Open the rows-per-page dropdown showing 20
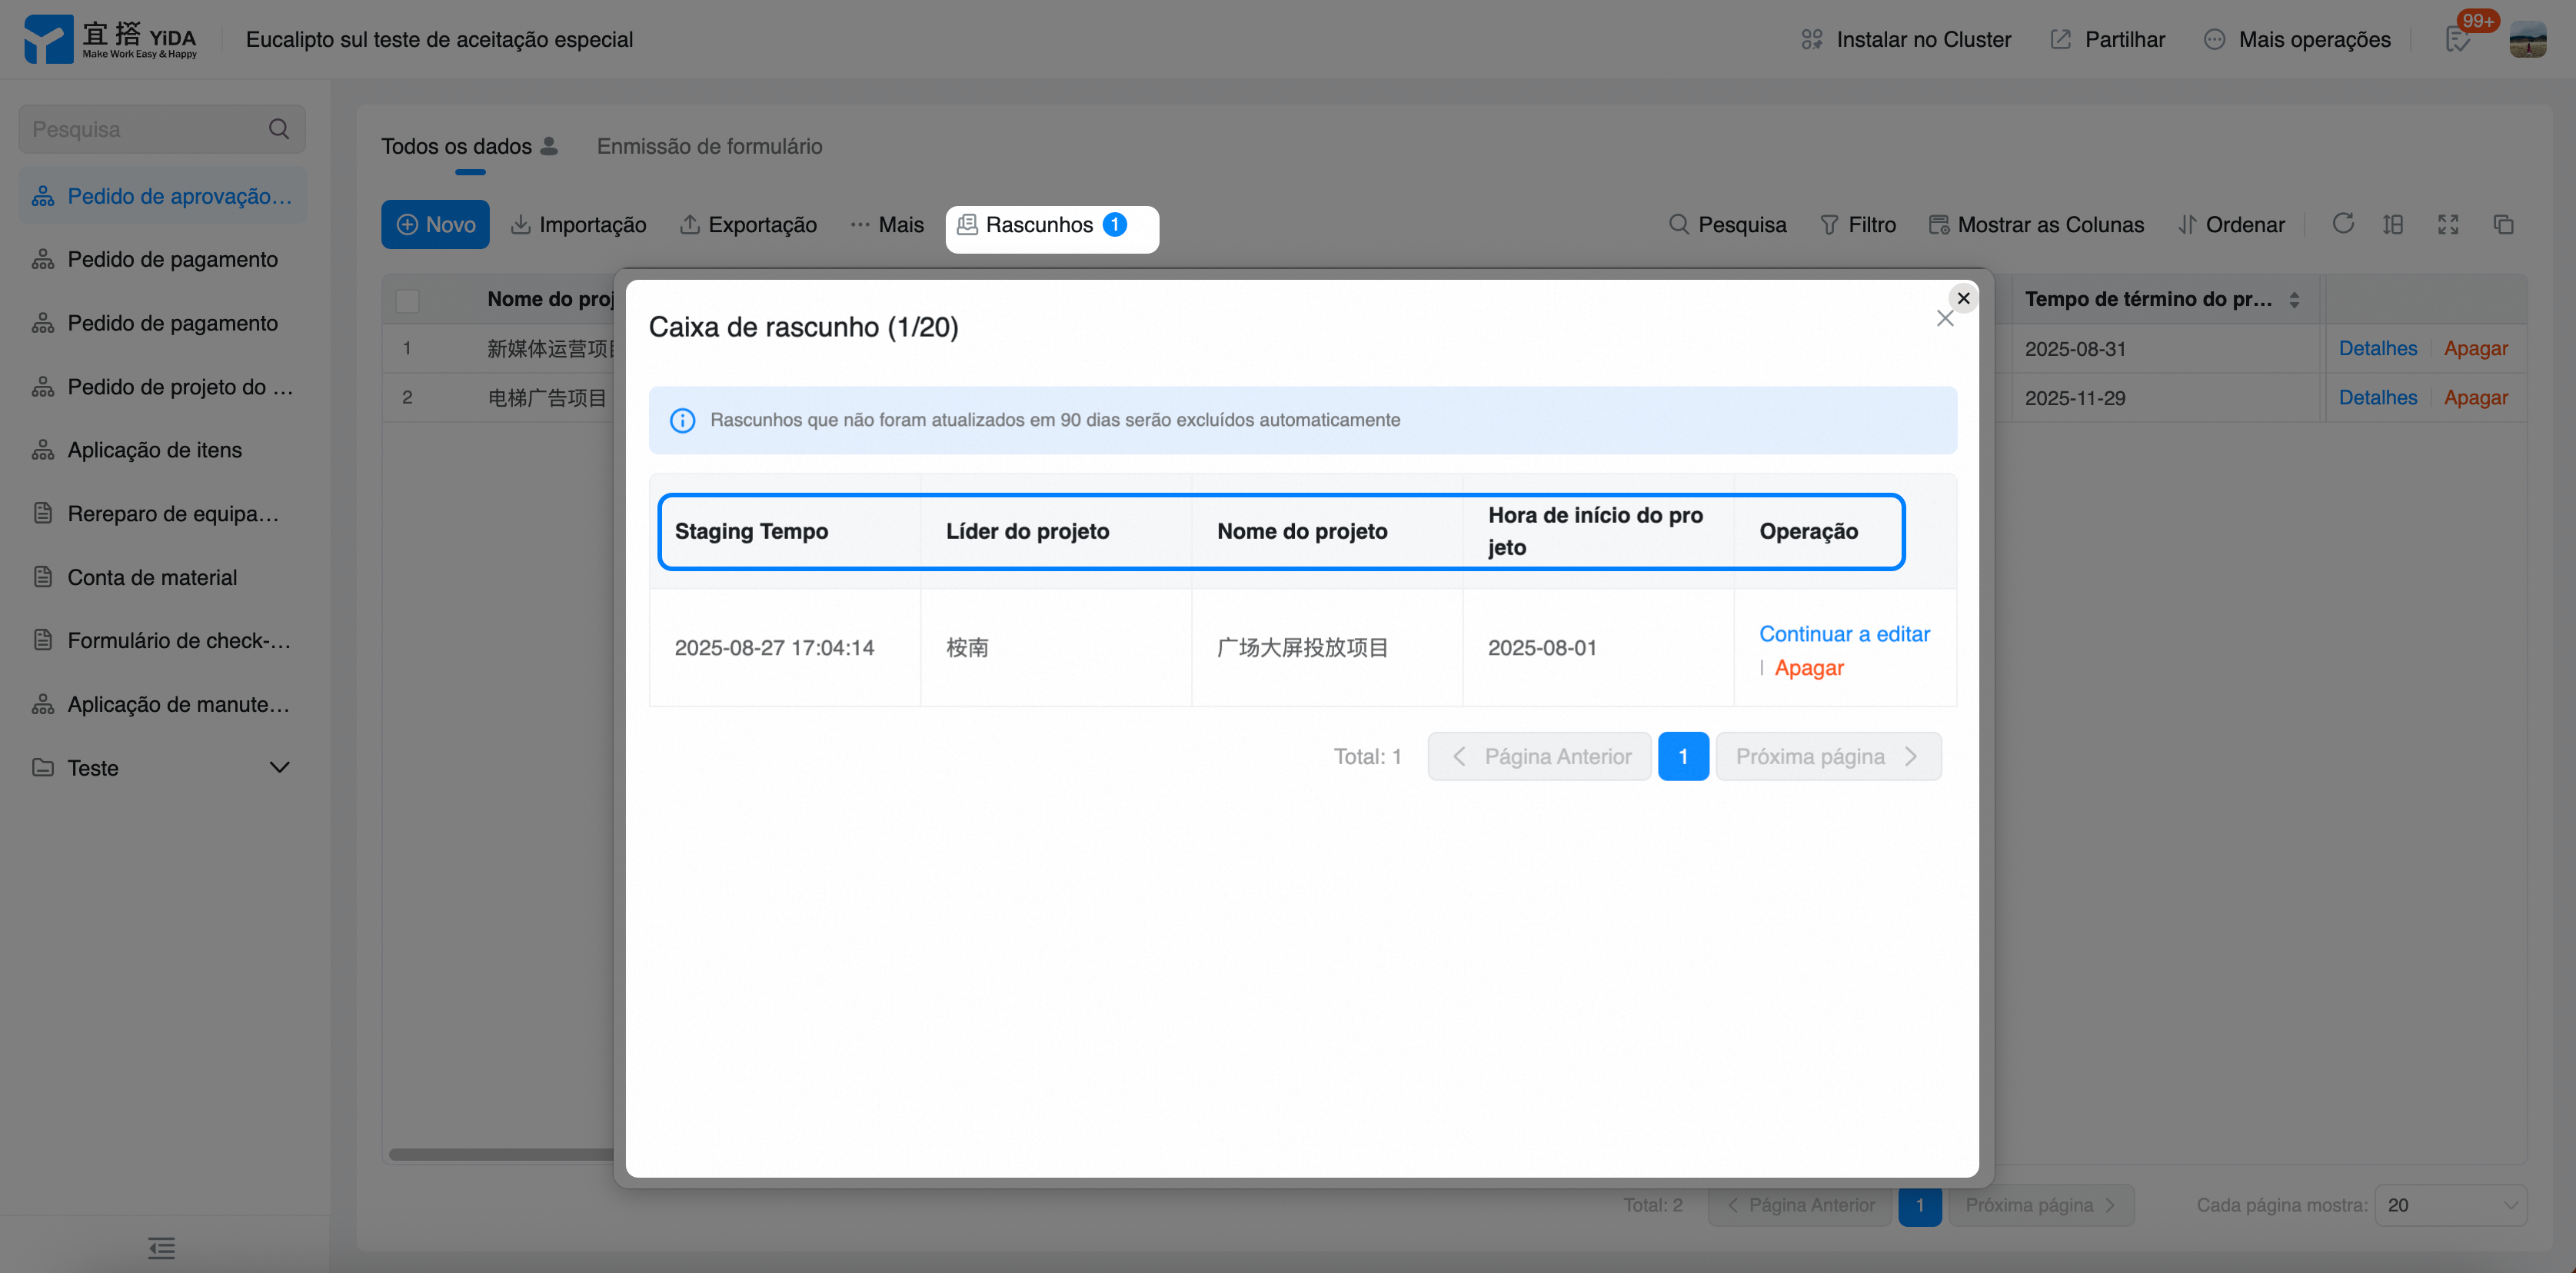This screenshot has height=1273, width=2576. (2450, 1205)
